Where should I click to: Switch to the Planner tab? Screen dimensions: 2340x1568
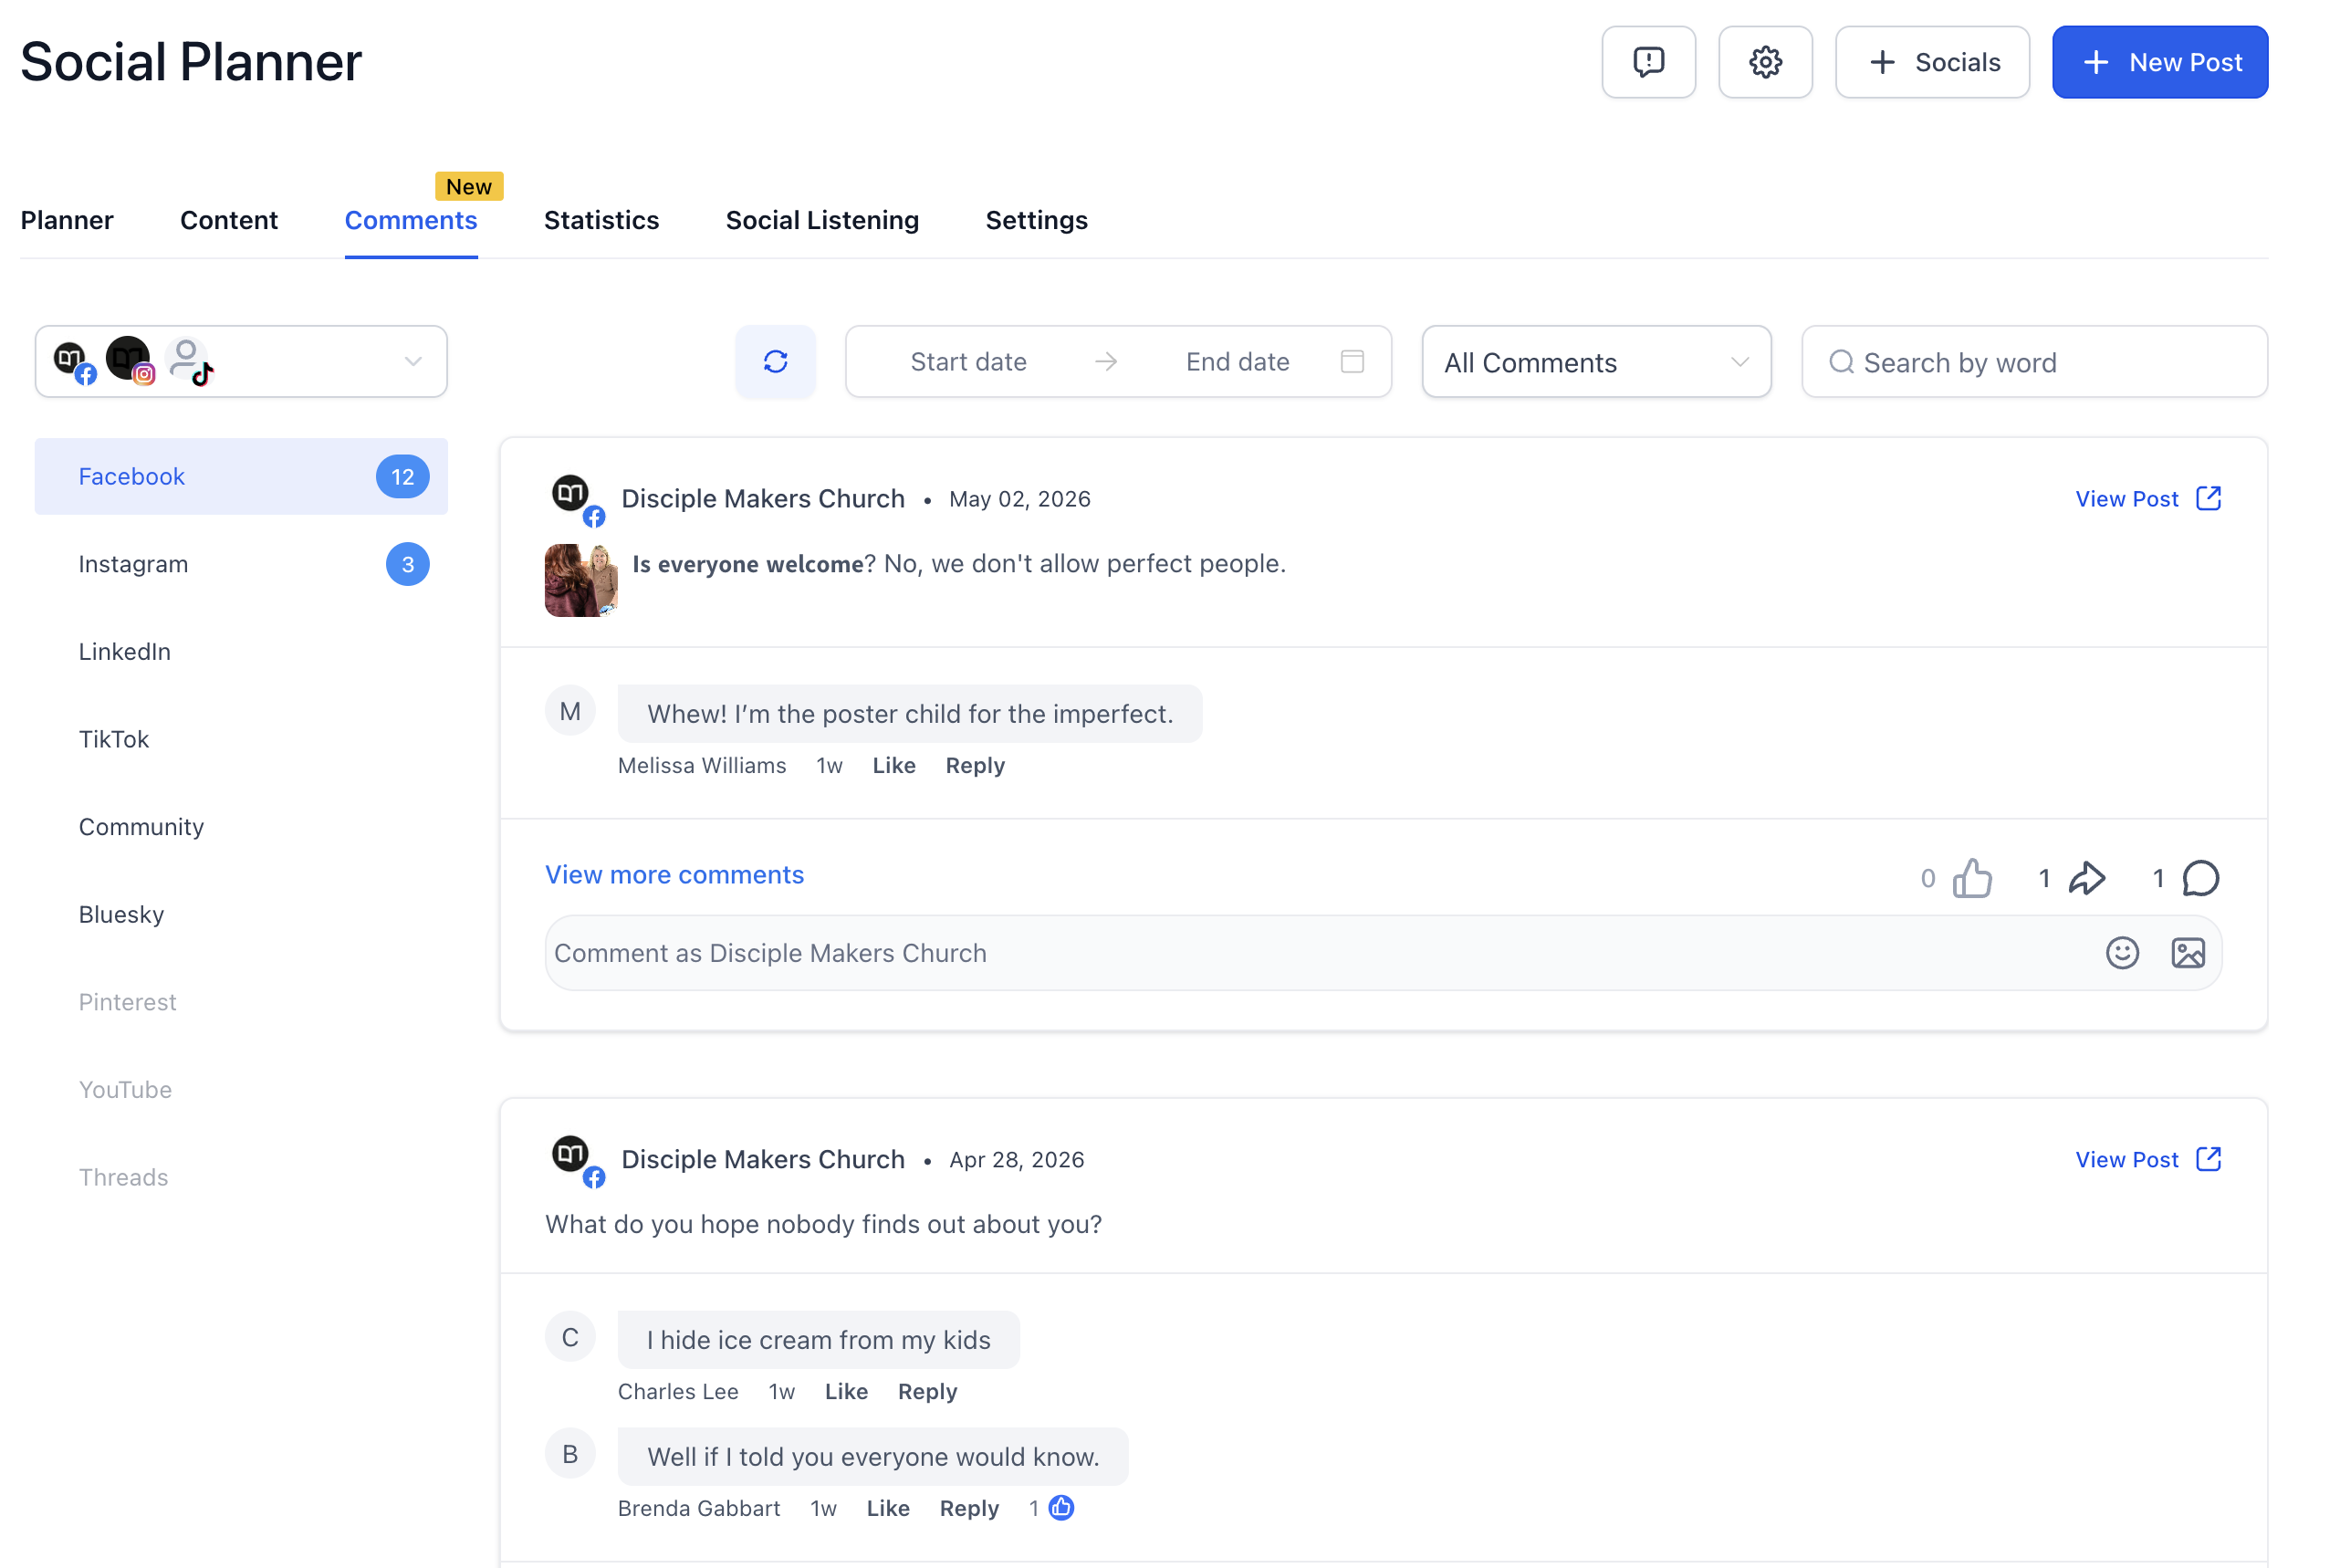[x=67, y=220]
